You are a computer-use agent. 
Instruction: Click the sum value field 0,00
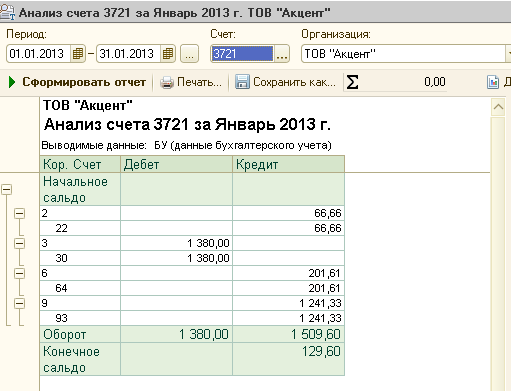tap(404, 82)
